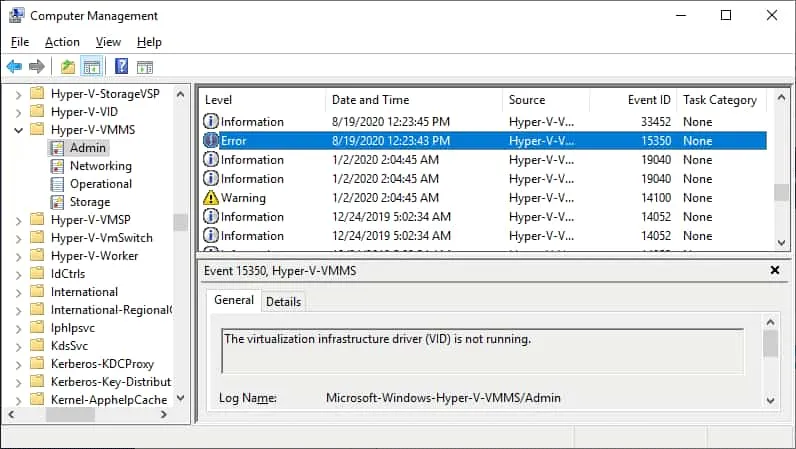Close the Event 15350 details pane
The width and height of the screenshot is (796, 449).
pyautogui.click(x=775, y=271)
